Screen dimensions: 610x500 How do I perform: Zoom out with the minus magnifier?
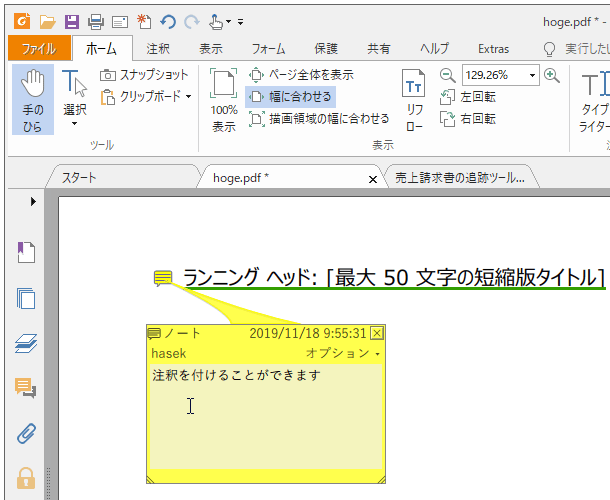pos(447,75)
